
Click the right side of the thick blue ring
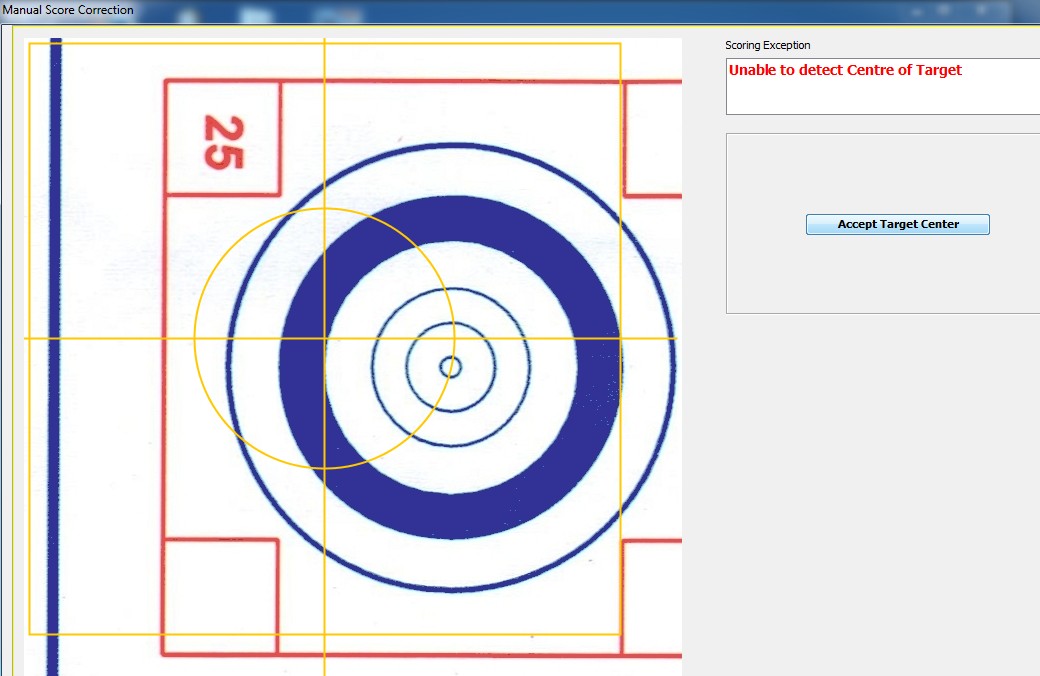(x=600, y=367)
